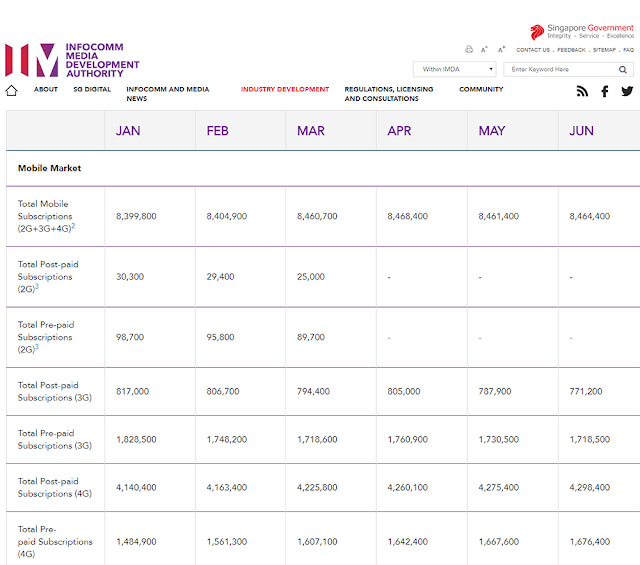Increase text size with A+ icon

click(x=502, y=49)
